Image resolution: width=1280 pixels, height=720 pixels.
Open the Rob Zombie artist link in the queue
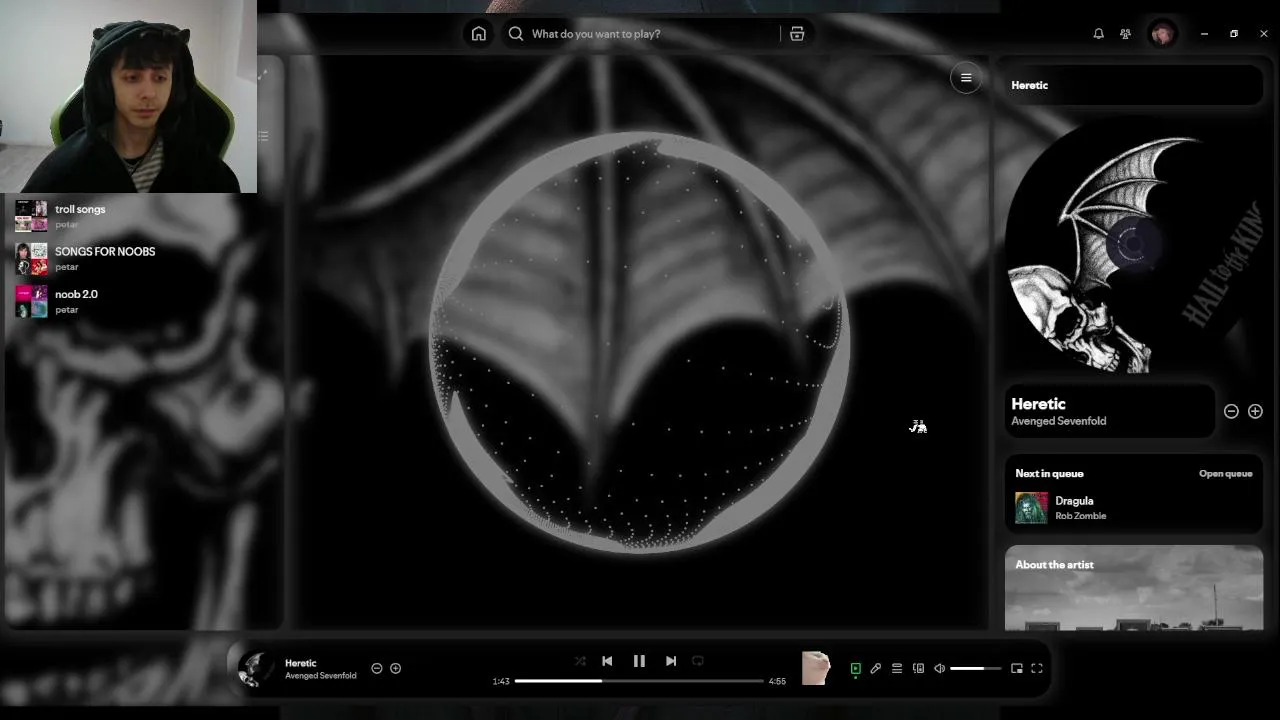coord(1080,516)
